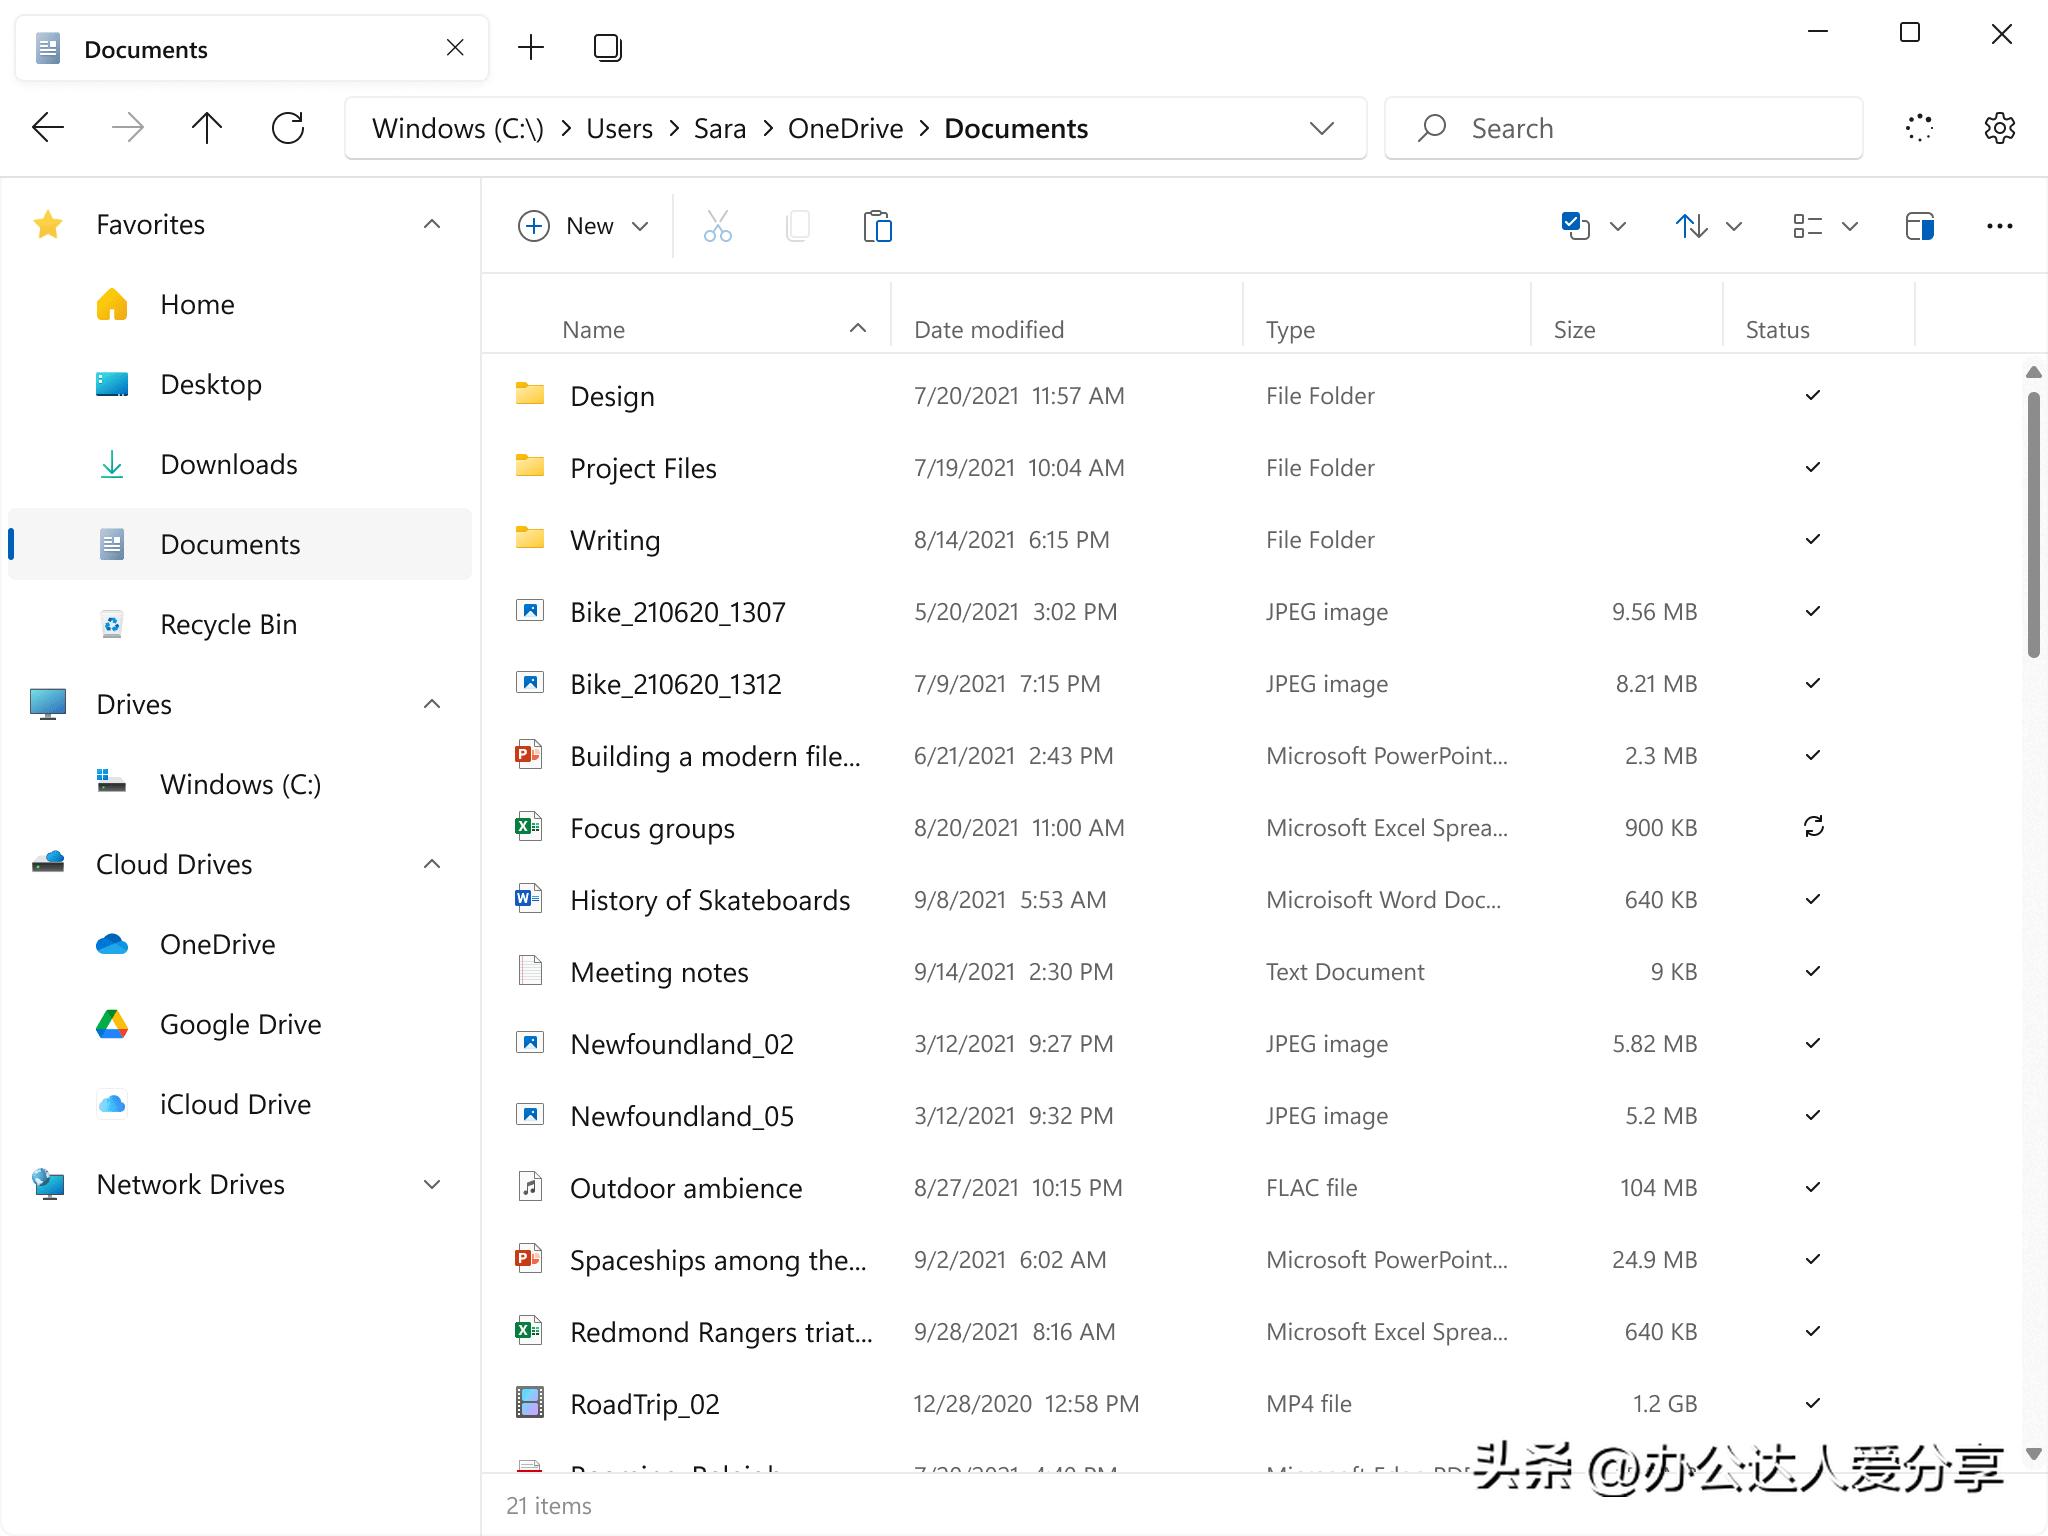Open the See more ellipsis menu

point(1999,226)
